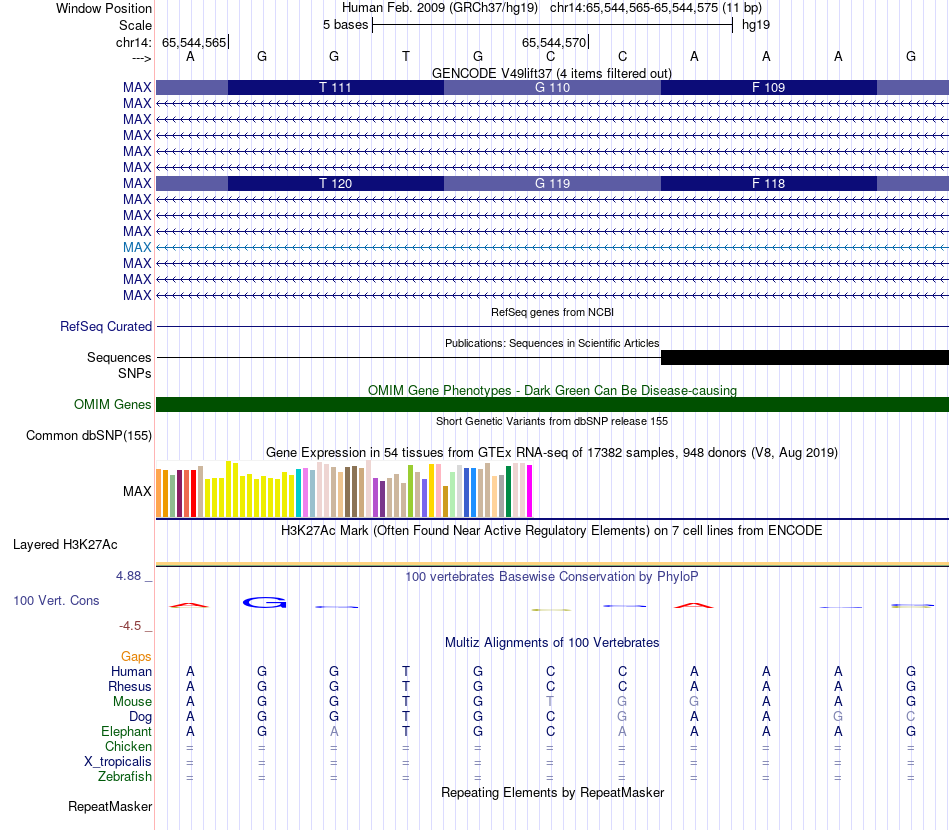The width and height of the screenshot is (950, 830).
Task: Click the Zebrafish species label
Action: click(125, 776)
